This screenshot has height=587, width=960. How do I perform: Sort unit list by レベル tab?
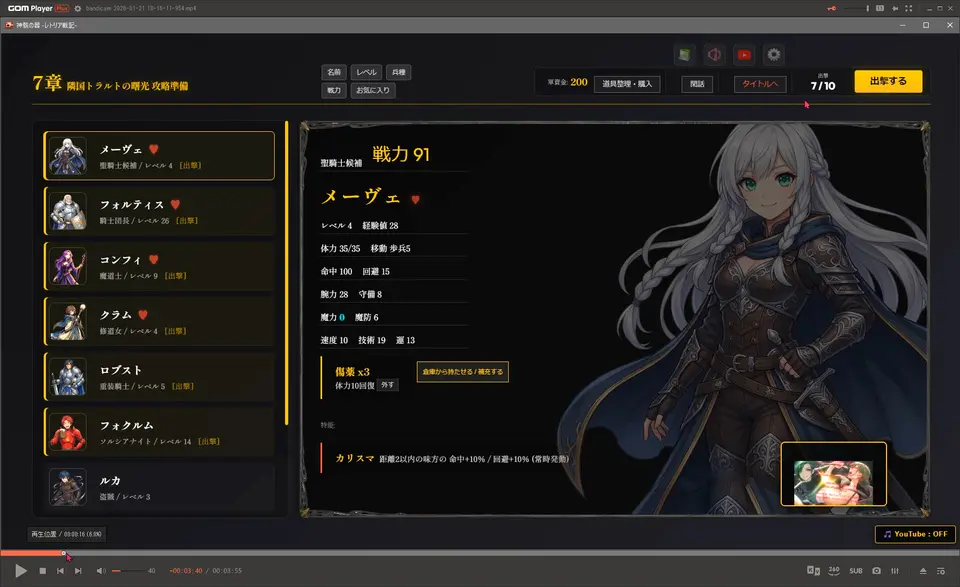pos(367,72)
